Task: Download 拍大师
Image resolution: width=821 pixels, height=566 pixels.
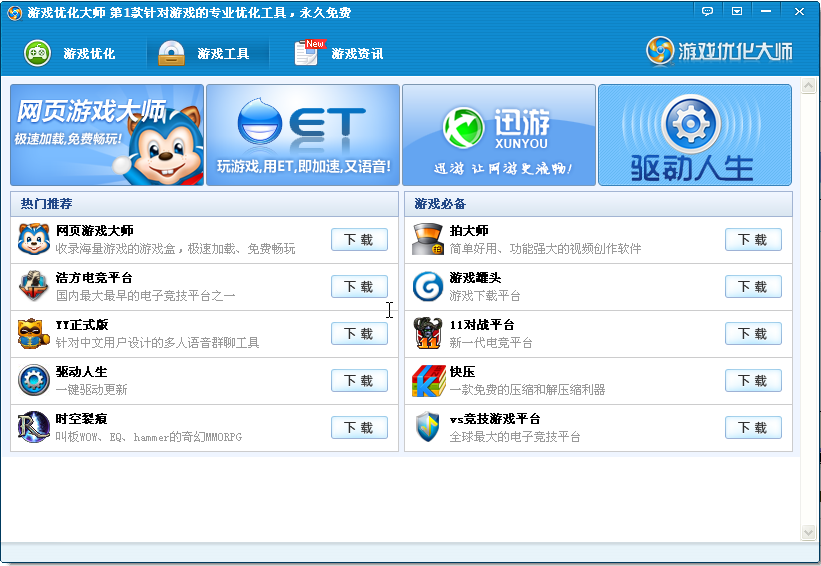Action: tap(753, 240)
